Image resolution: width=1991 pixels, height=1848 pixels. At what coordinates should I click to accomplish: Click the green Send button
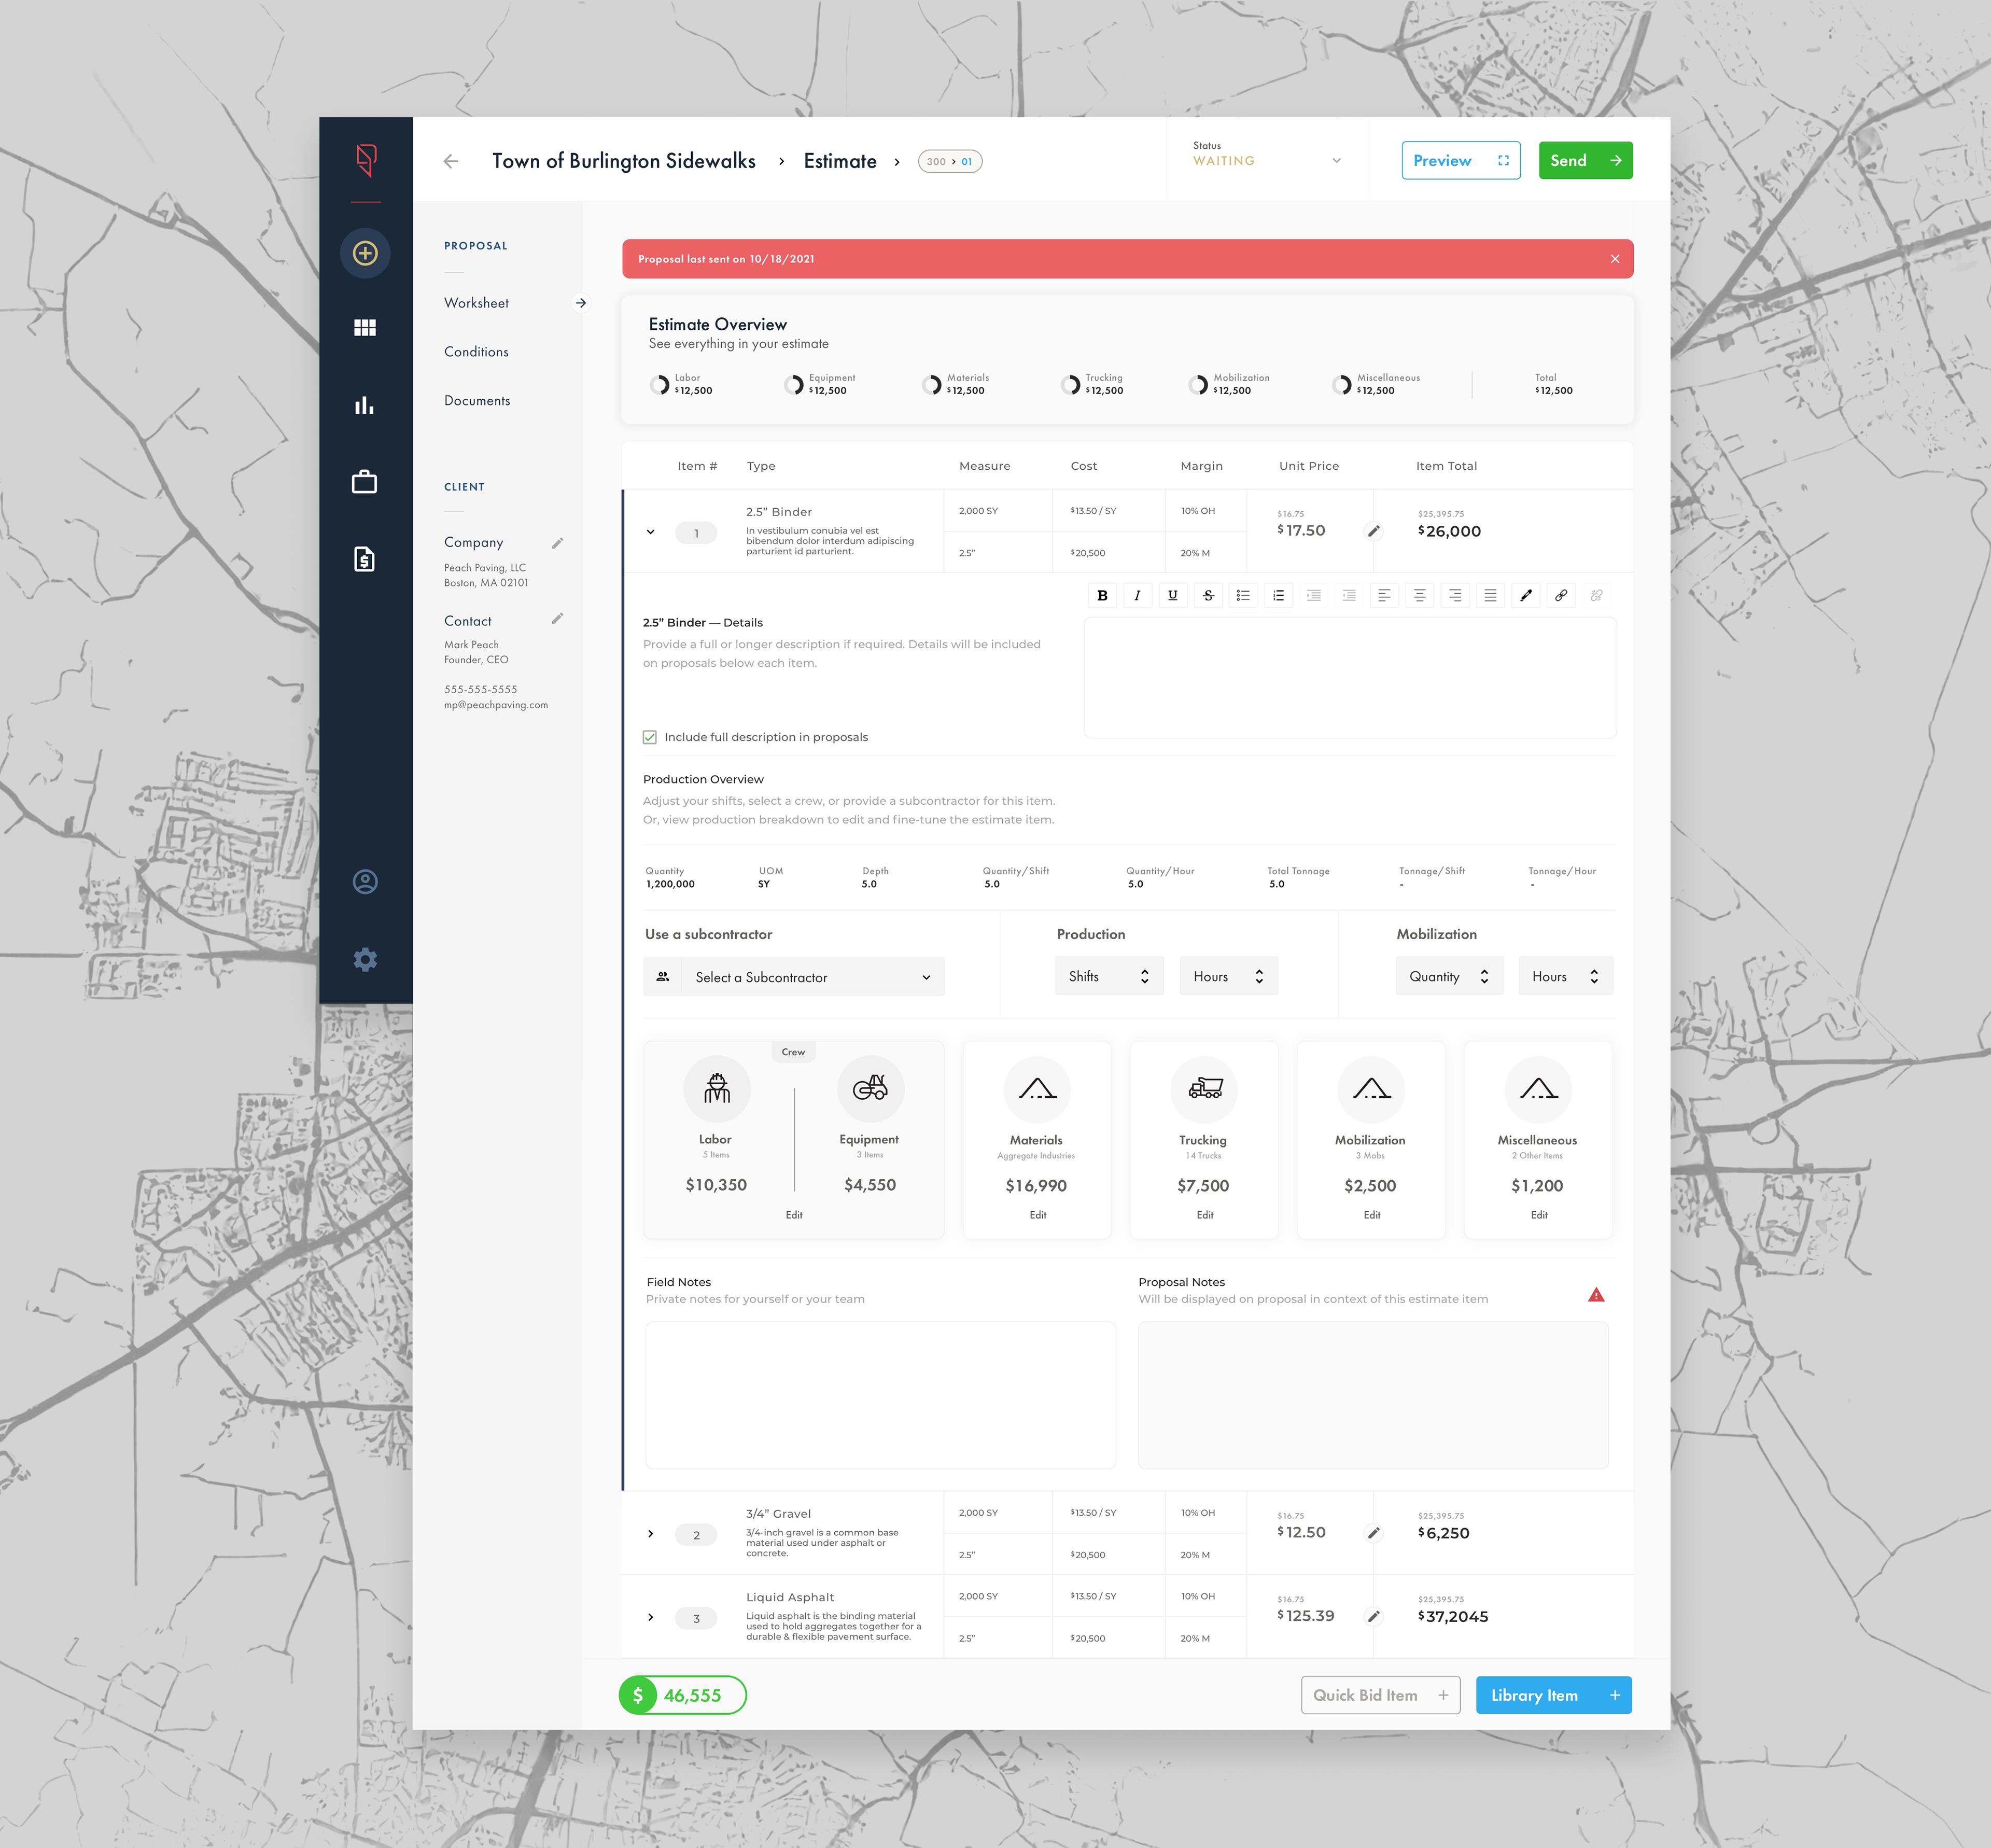pos(1585,161)
